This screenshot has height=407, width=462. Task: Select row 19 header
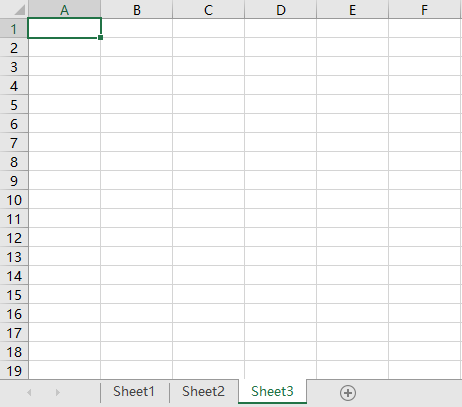14,370
